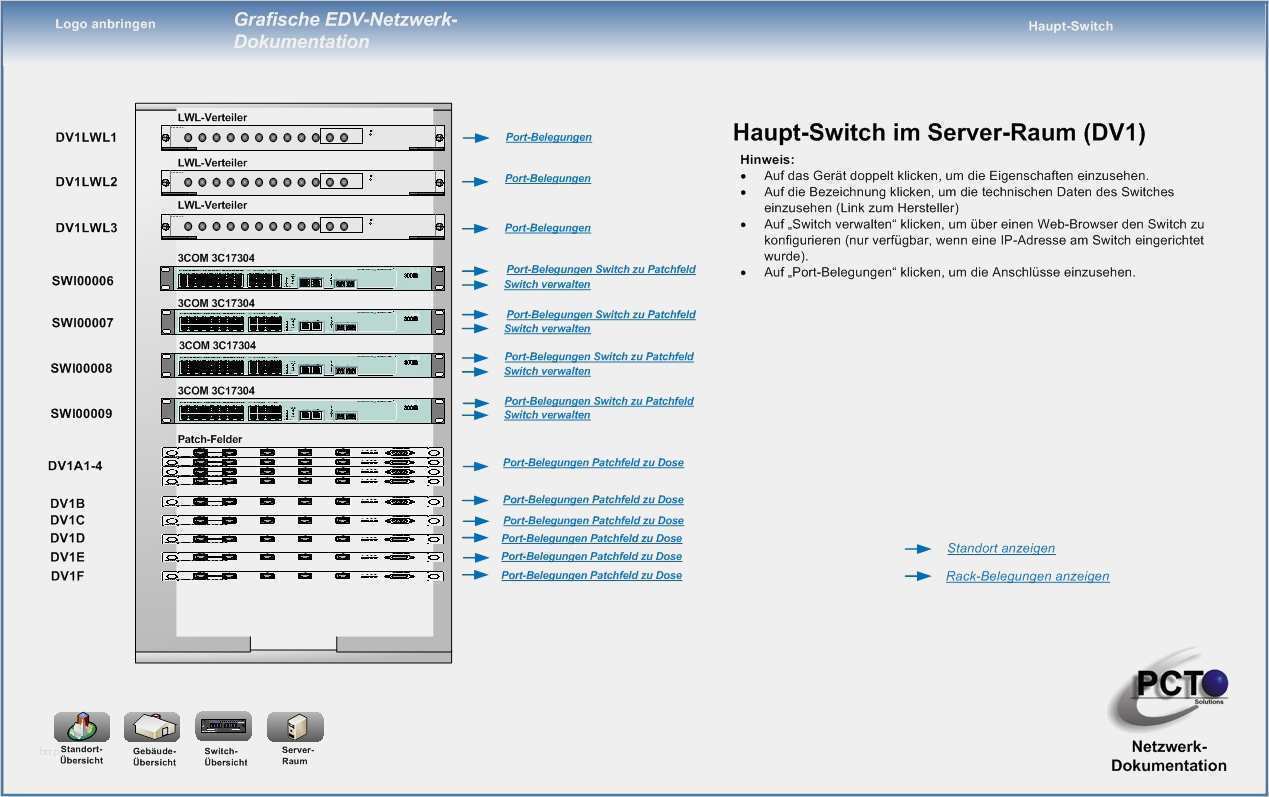
Task: Click the DV1B patch panel graphic
Action: pos(301,502)
